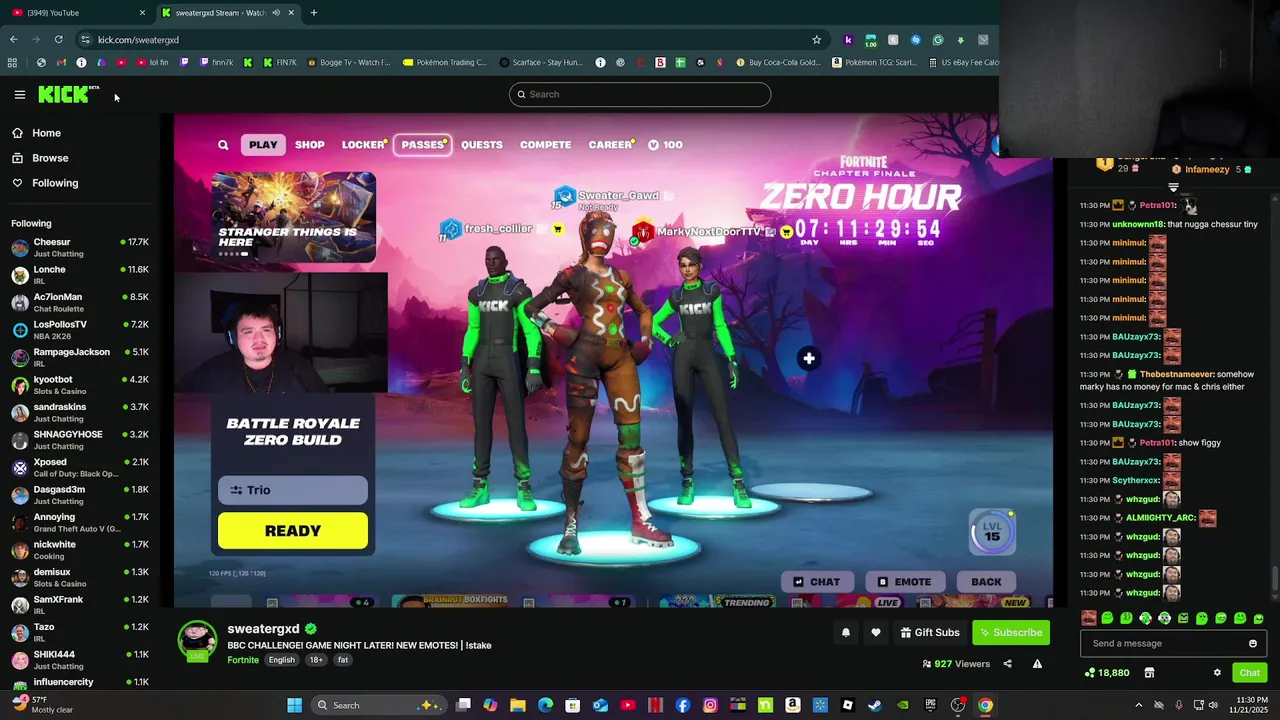The image size is (1280, 720).
Task: Toggle stream notifications bell
Action: pyautogui.click(x=846, y=632)
